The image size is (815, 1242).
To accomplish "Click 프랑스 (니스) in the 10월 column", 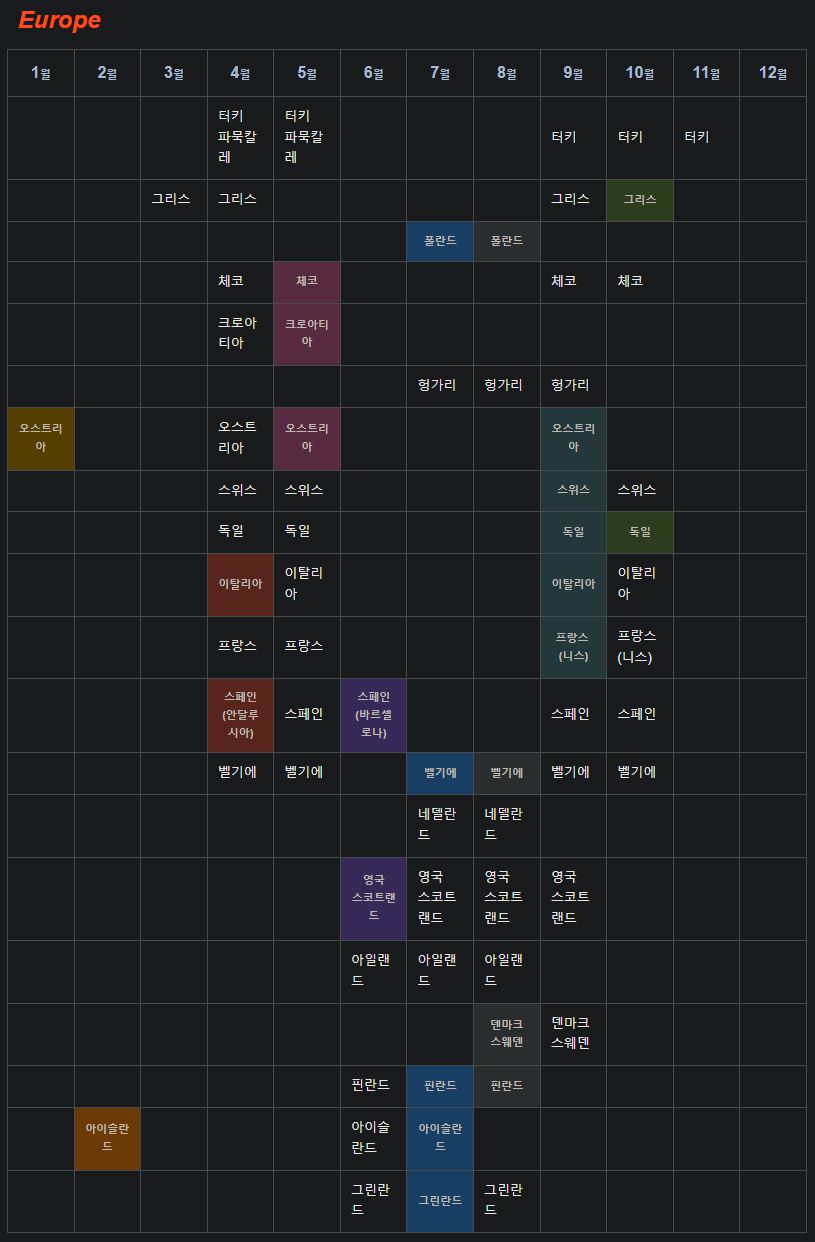I will [x=637, y=646].
